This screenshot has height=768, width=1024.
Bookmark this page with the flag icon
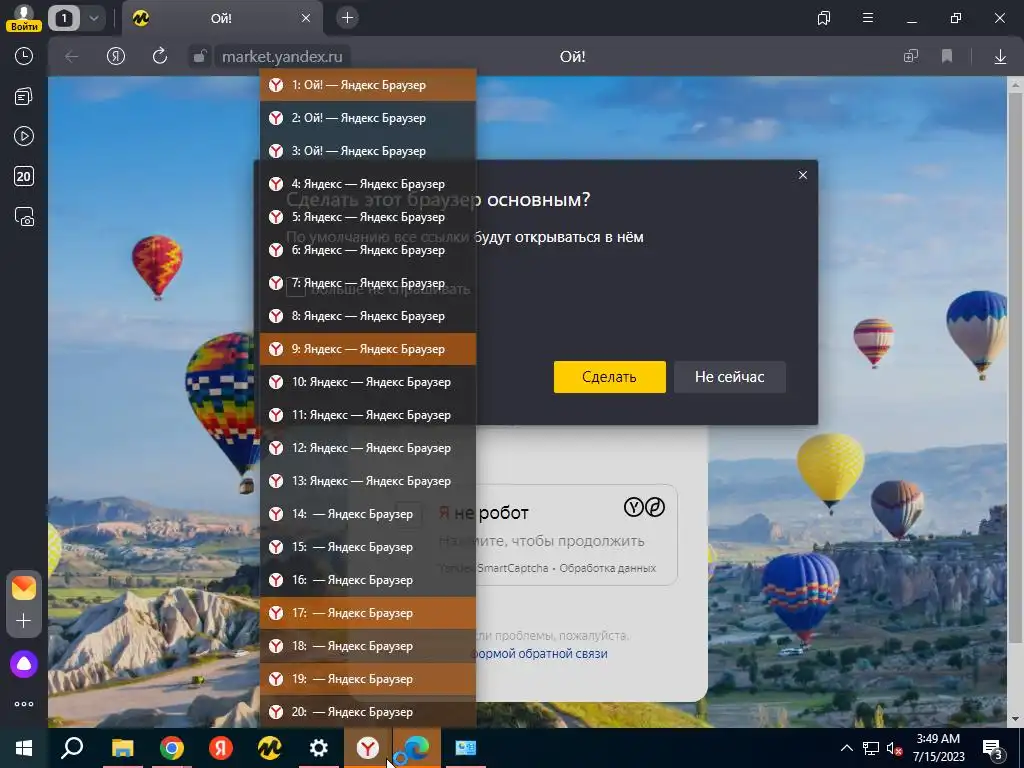pos(947,57)
